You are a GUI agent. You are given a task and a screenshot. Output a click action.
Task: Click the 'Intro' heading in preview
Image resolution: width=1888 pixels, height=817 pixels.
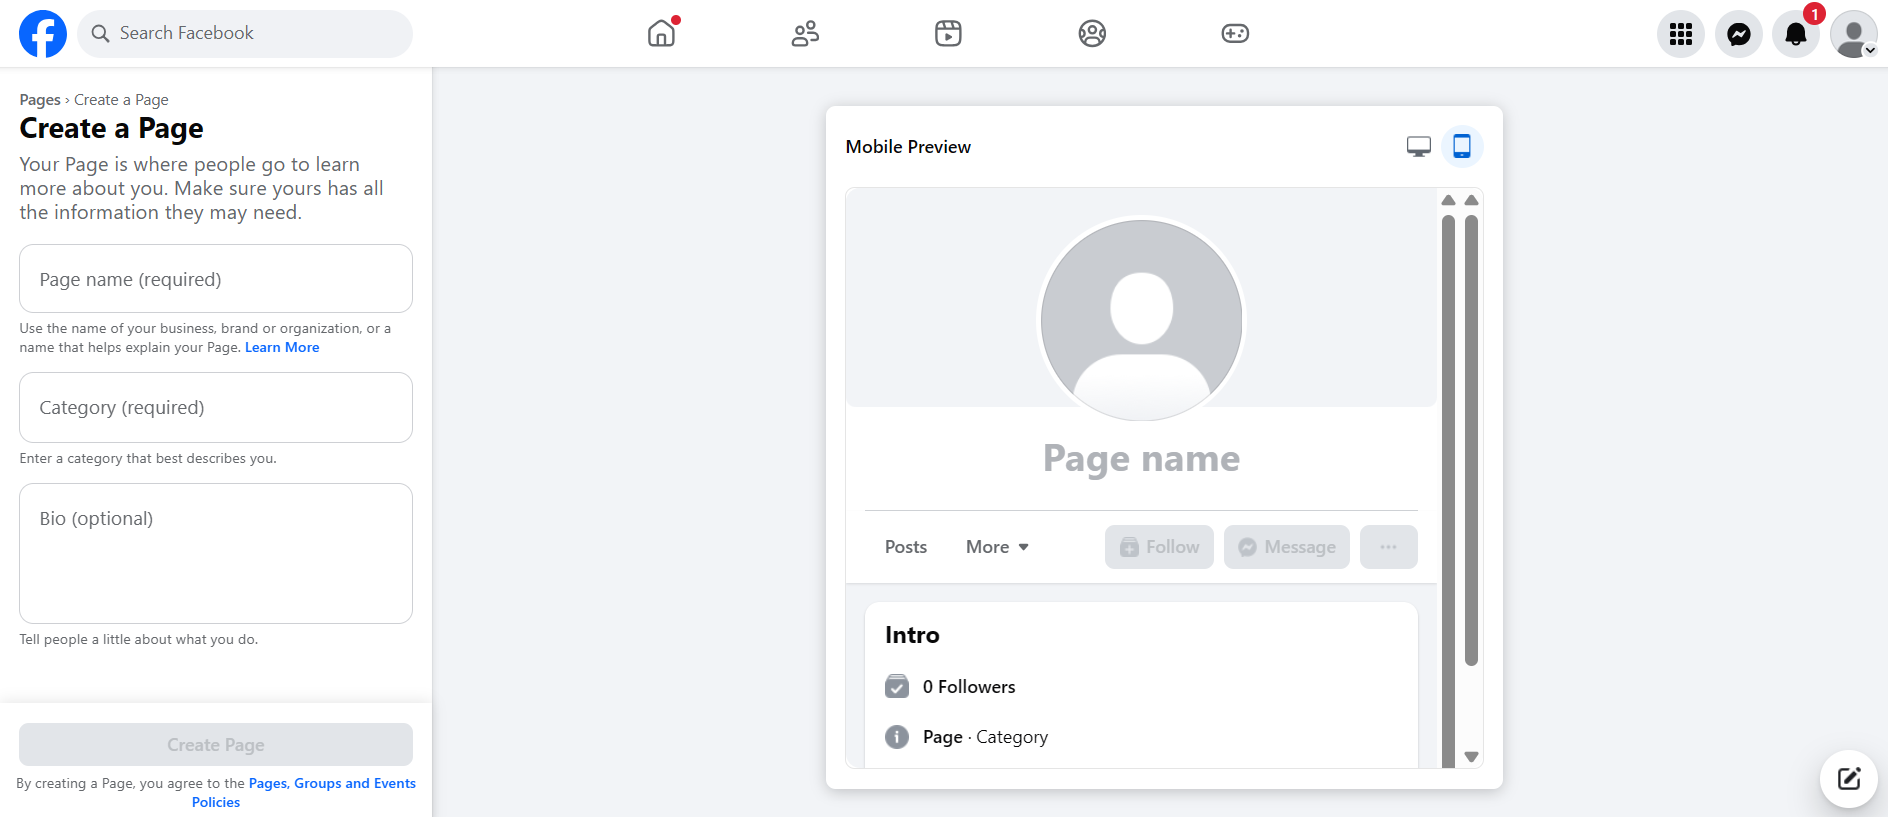pyautogui.click(x=912, y=635)
